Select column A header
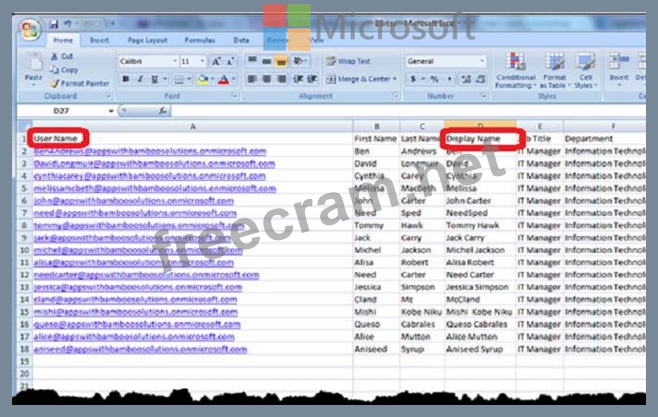Screen dimensions: 658x417 tap(193, 126)
